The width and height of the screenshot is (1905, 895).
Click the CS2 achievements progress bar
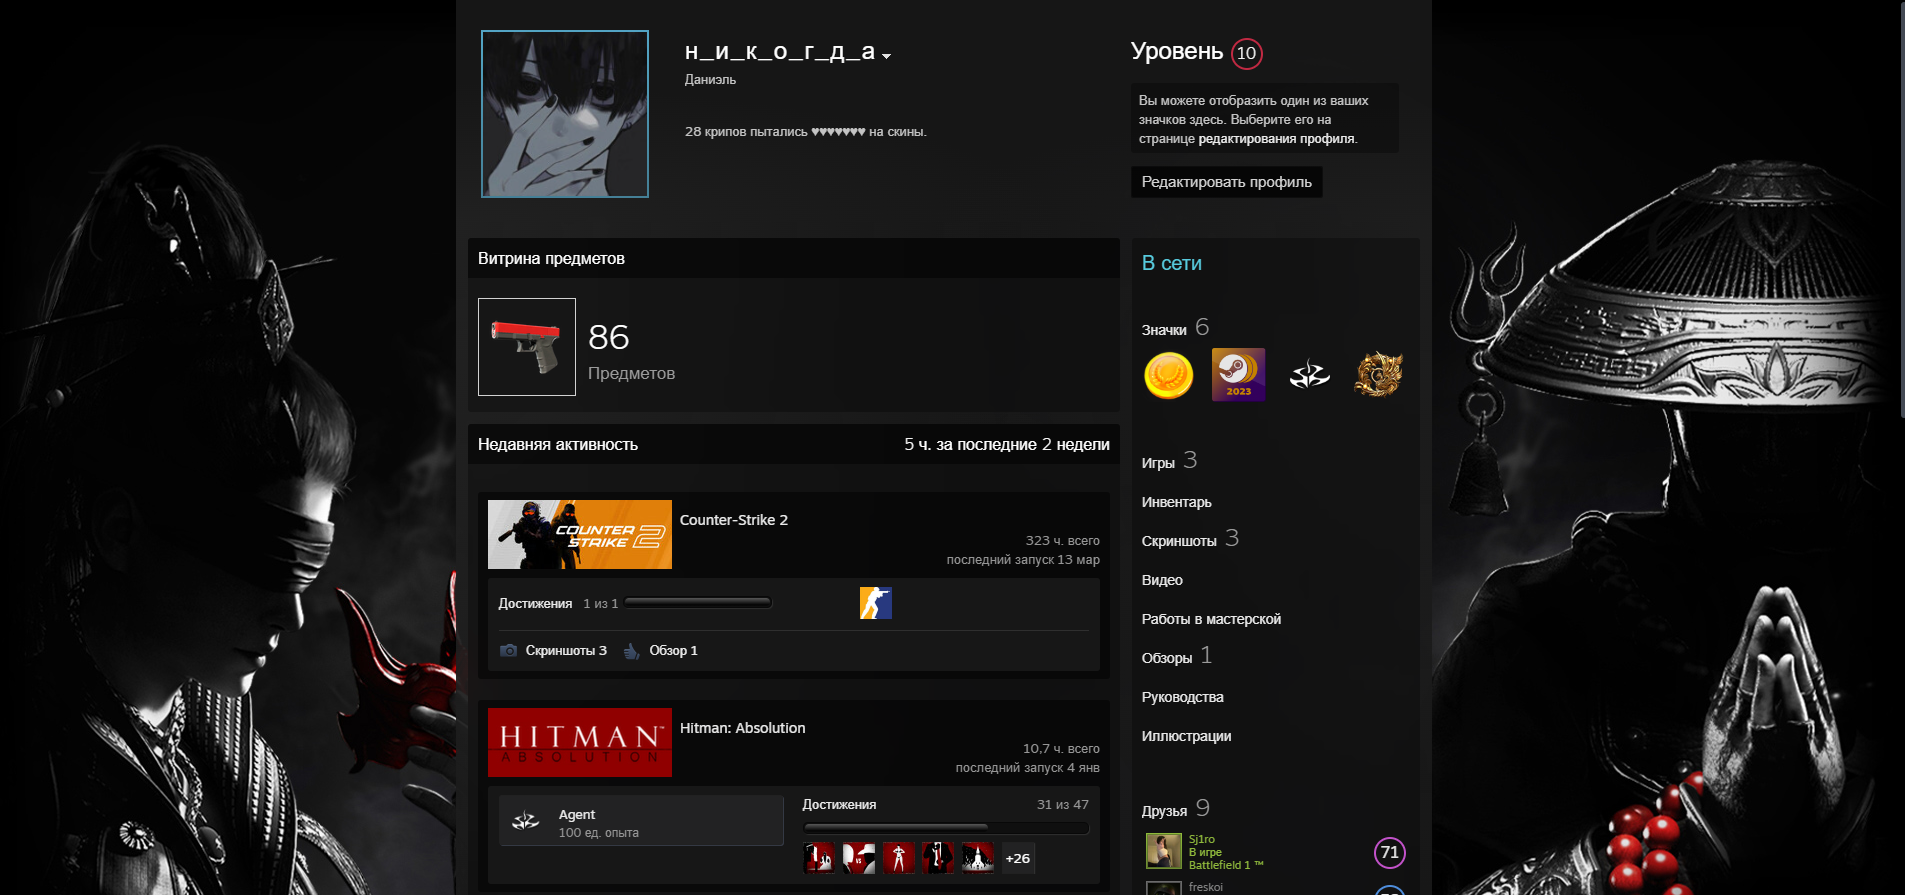tap(698, 603)
